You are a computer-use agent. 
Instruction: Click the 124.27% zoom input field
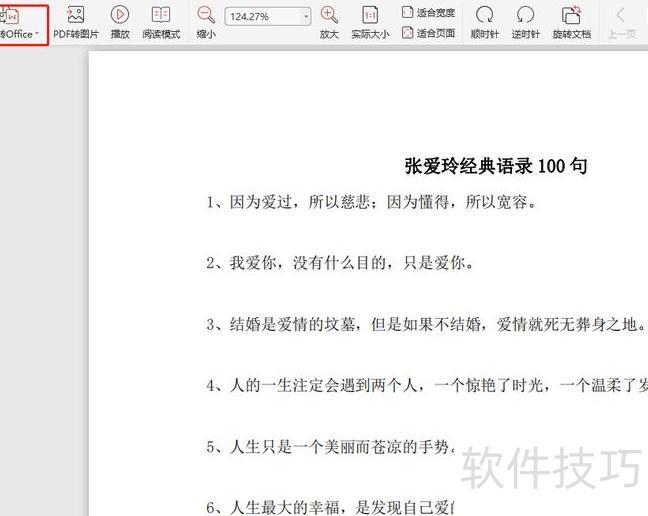(x=263, y=17)
